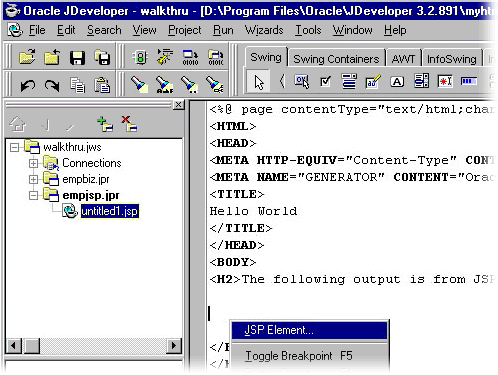Screen dimensions: 498x375
Task: Click the Run traffic light icon
Action: click(140, 57)
